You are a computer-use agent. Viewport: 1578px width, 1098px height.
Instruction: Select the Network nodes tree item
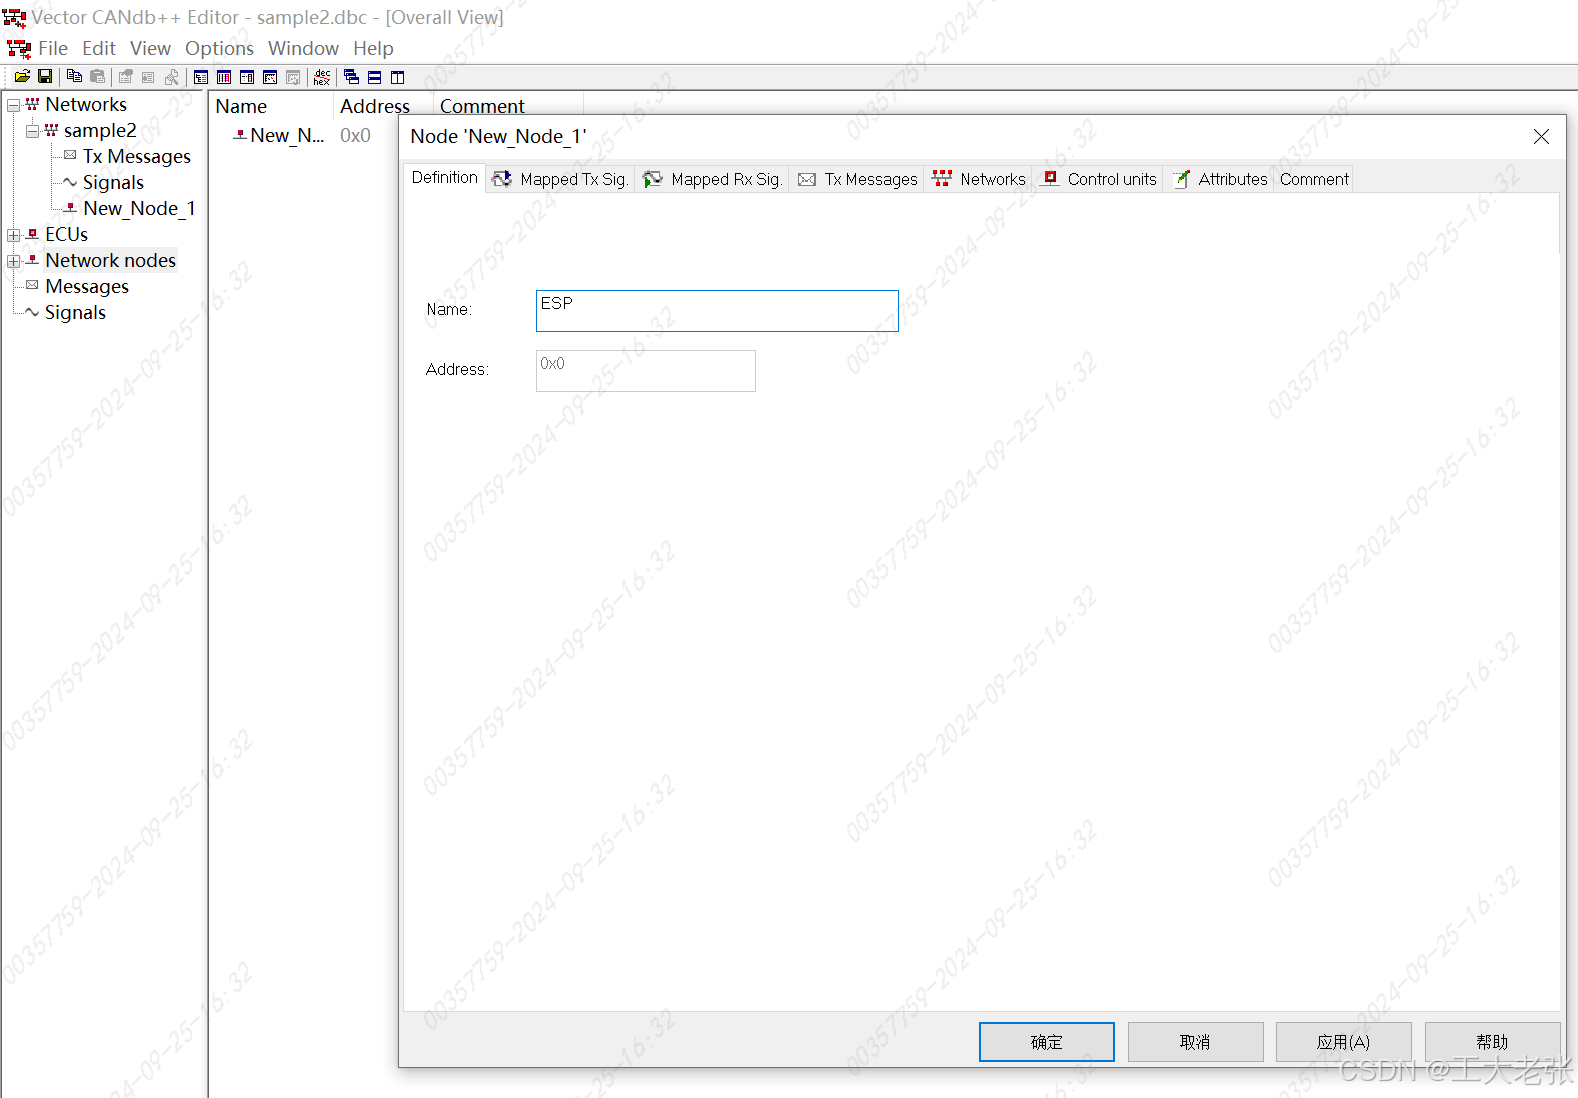click(x=110, y=260)
